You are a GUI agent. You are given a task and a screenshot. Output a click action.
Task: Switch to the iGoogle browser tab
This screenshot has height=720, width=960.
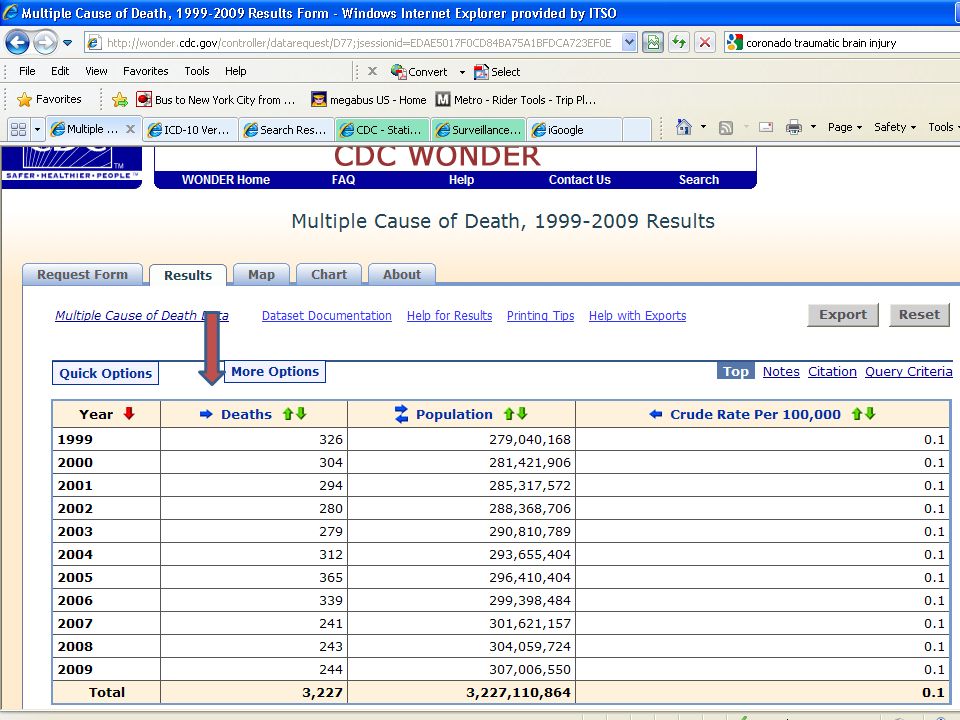point(574,129)
